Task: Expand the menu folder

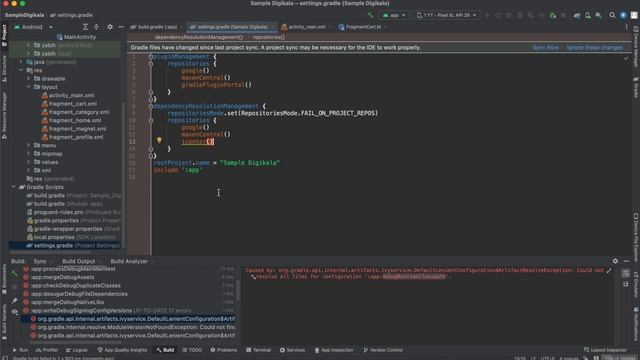Action: point(29,145)
